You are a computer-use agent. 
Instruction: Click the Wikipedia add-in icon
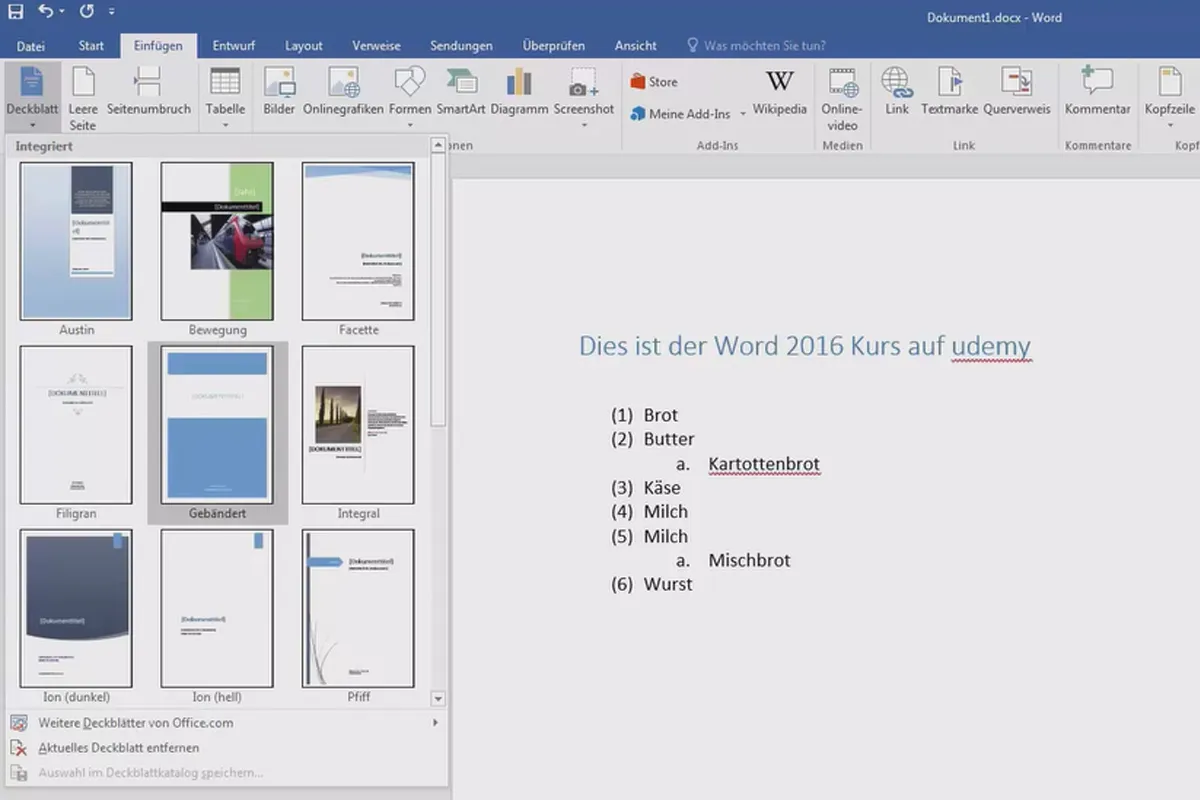tap(780, 82)
